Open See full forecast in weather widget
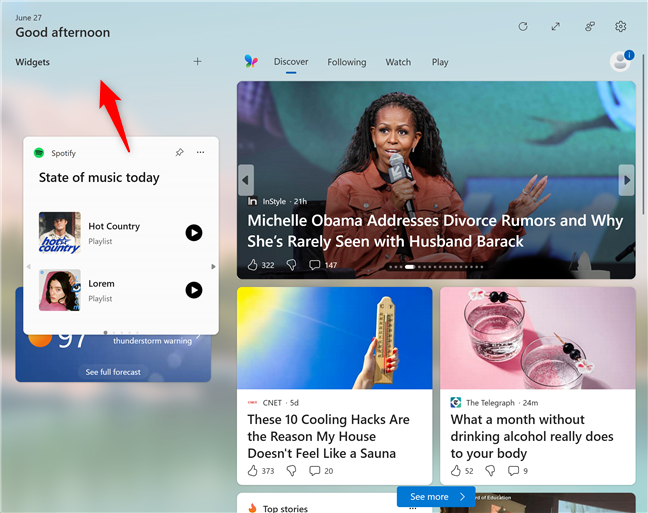 [x=113, y=372]
